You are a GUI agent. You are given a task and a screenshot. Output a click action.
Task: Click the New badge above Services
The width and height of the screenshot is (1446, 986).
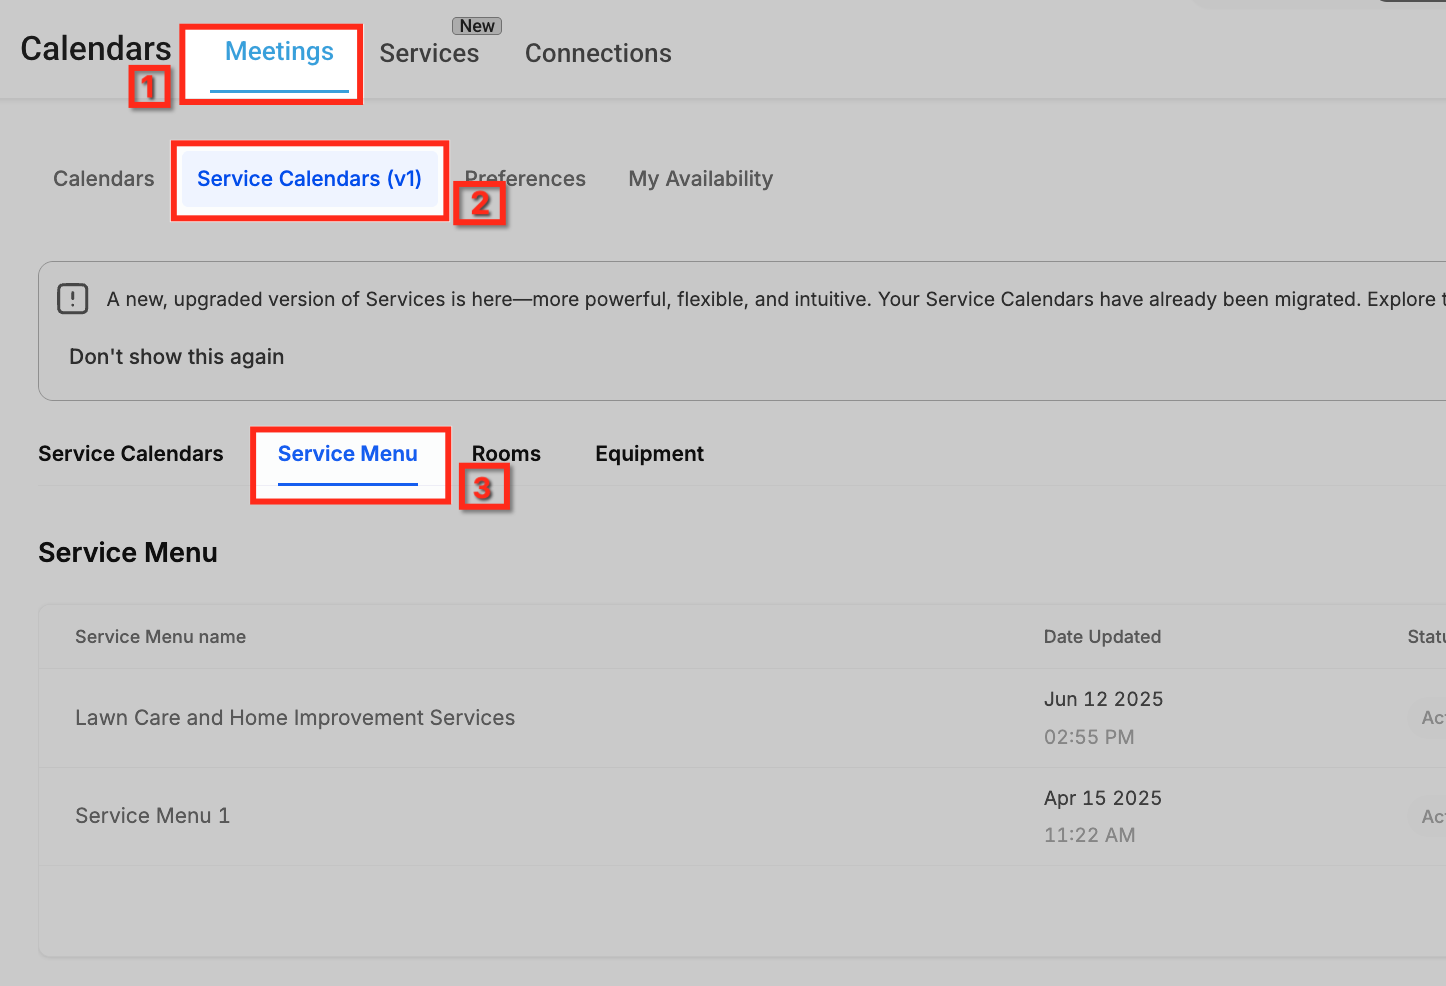477,26
